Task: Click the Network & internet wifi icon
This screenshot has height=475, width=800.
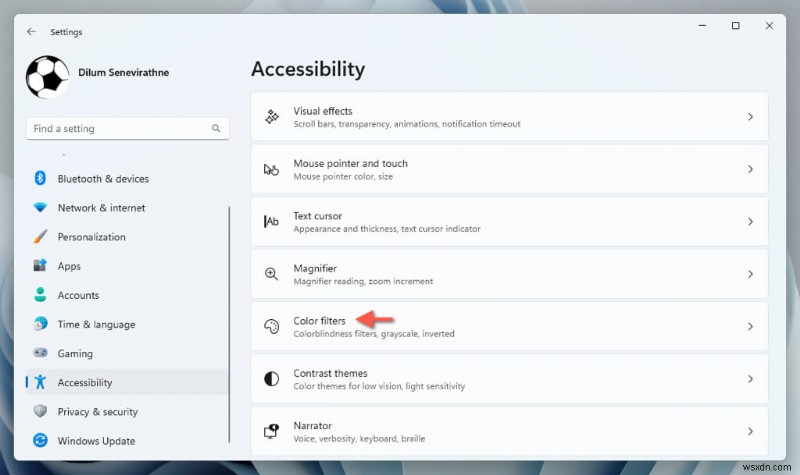Action: coord(40,208)
